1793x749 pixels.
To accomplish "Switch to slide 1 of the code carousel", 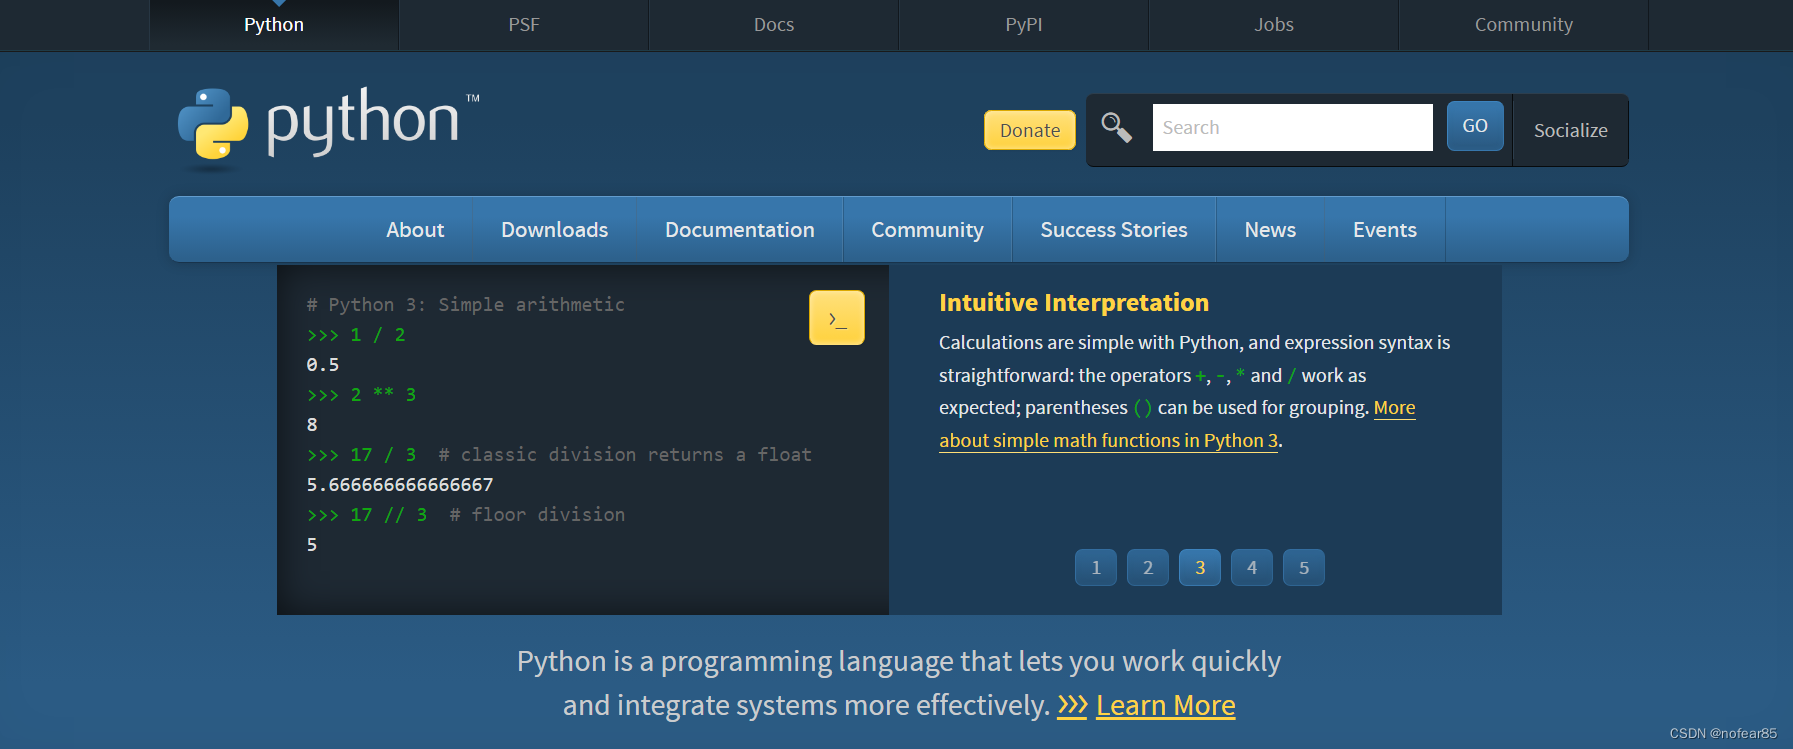I will (1096, 567).
